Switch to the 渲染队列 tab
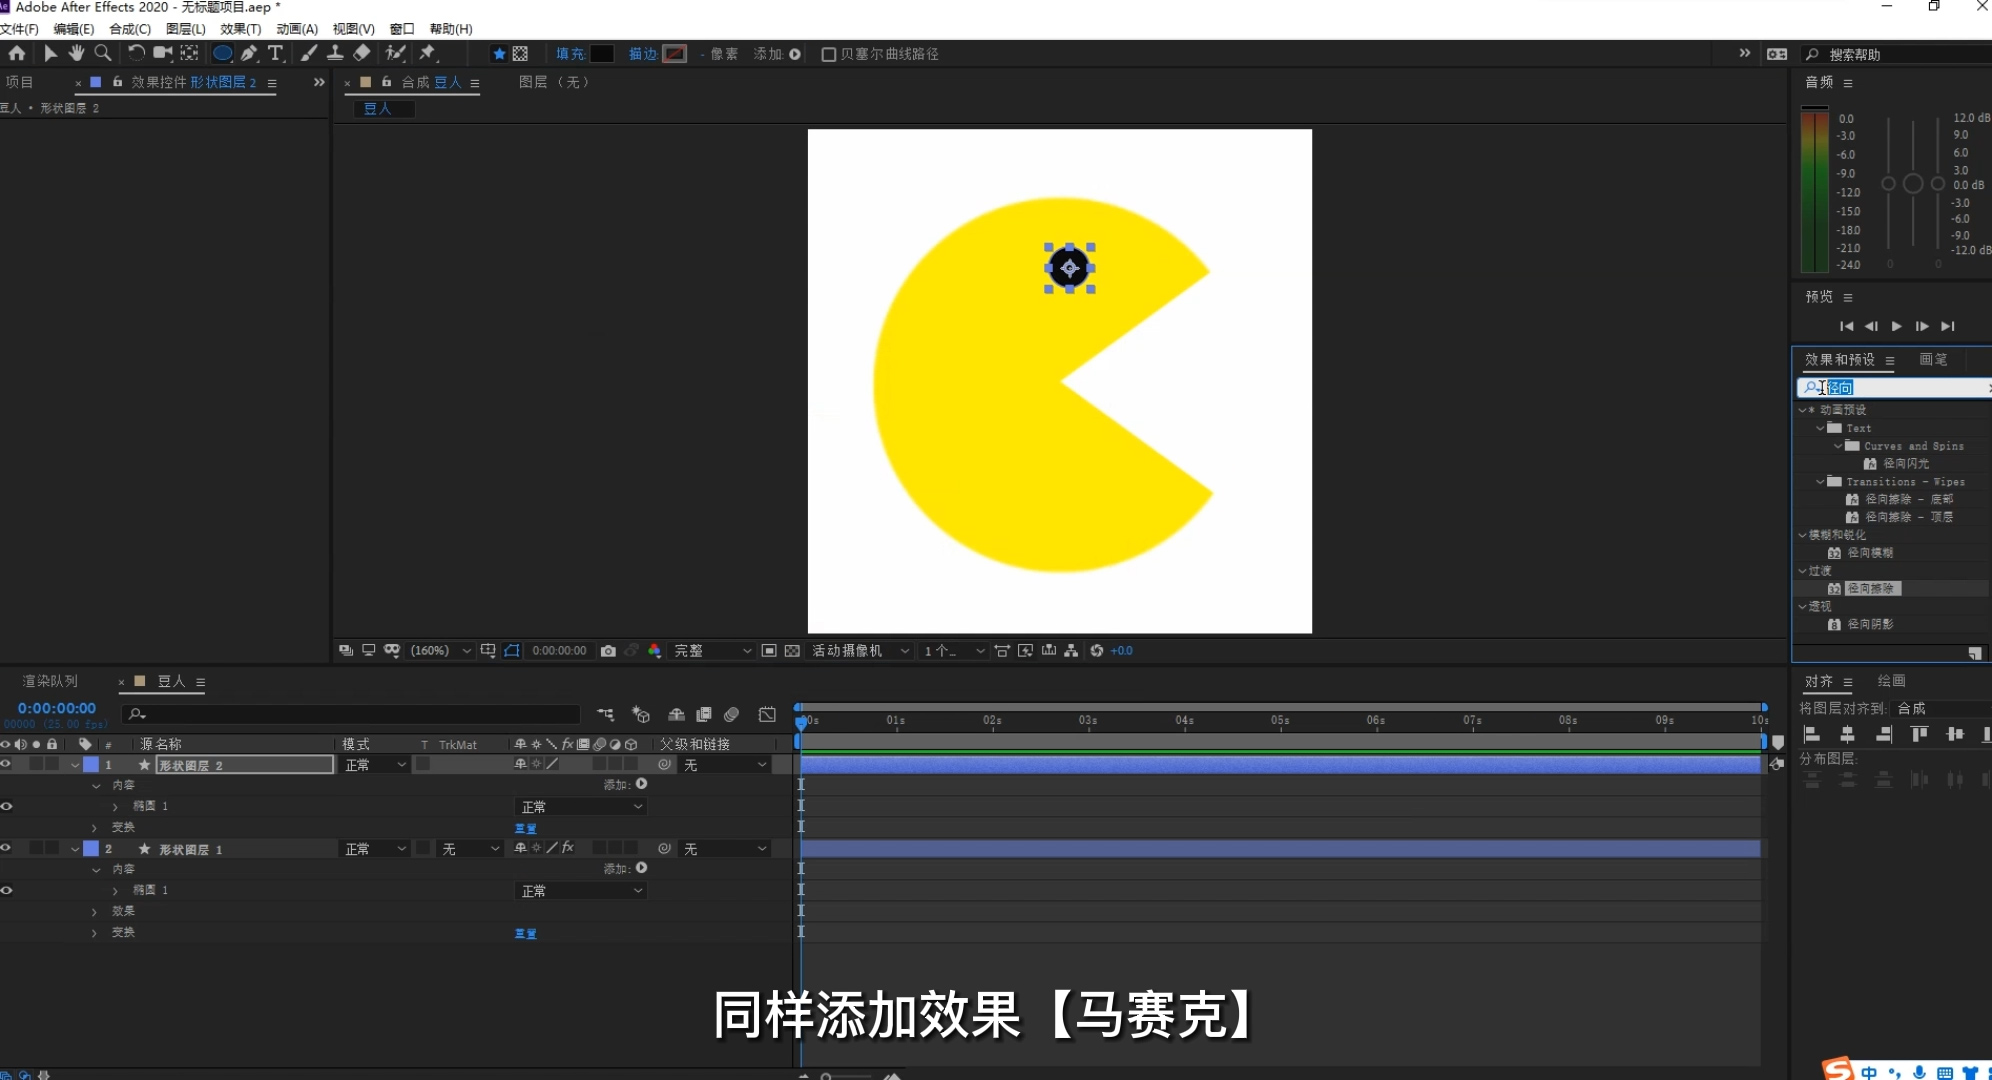Viewport: 1992px width, 1080px height. pyautogui.click(x=50, y=681)
